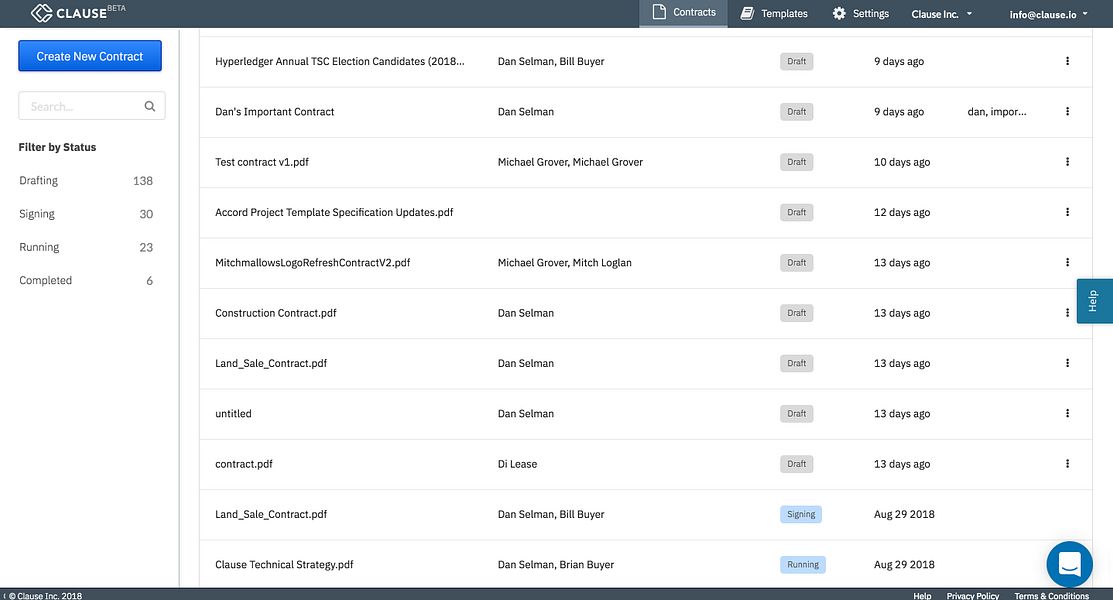Open the Contracts tab
The height and width of the screenshot is (600, 1113).
point(684,13)
